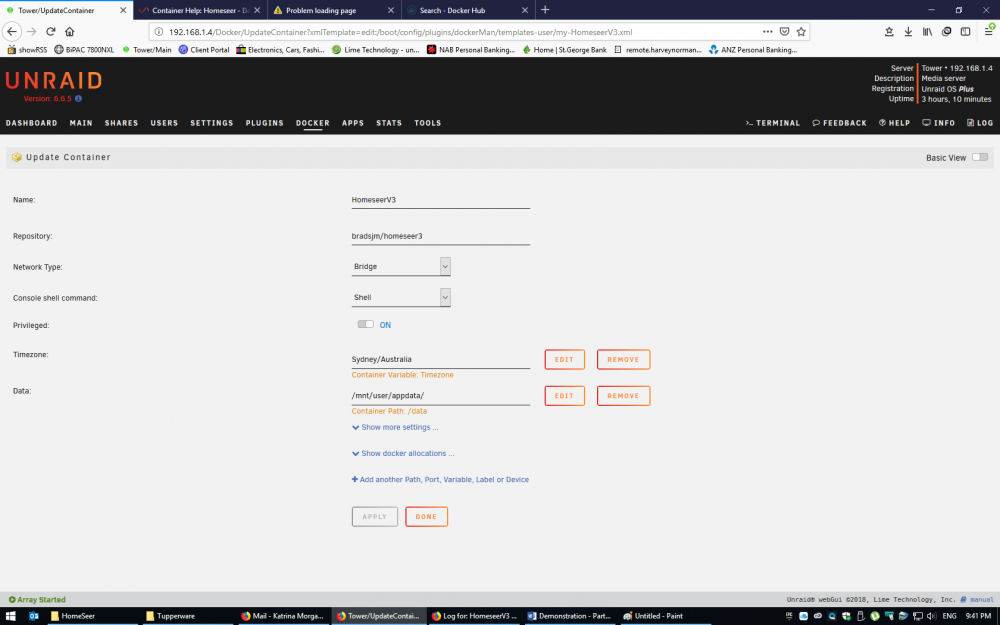The width and height of the screenshot is (1000, 625).
Task: Click the volume icon in system tray
Action: pos(932,615)
